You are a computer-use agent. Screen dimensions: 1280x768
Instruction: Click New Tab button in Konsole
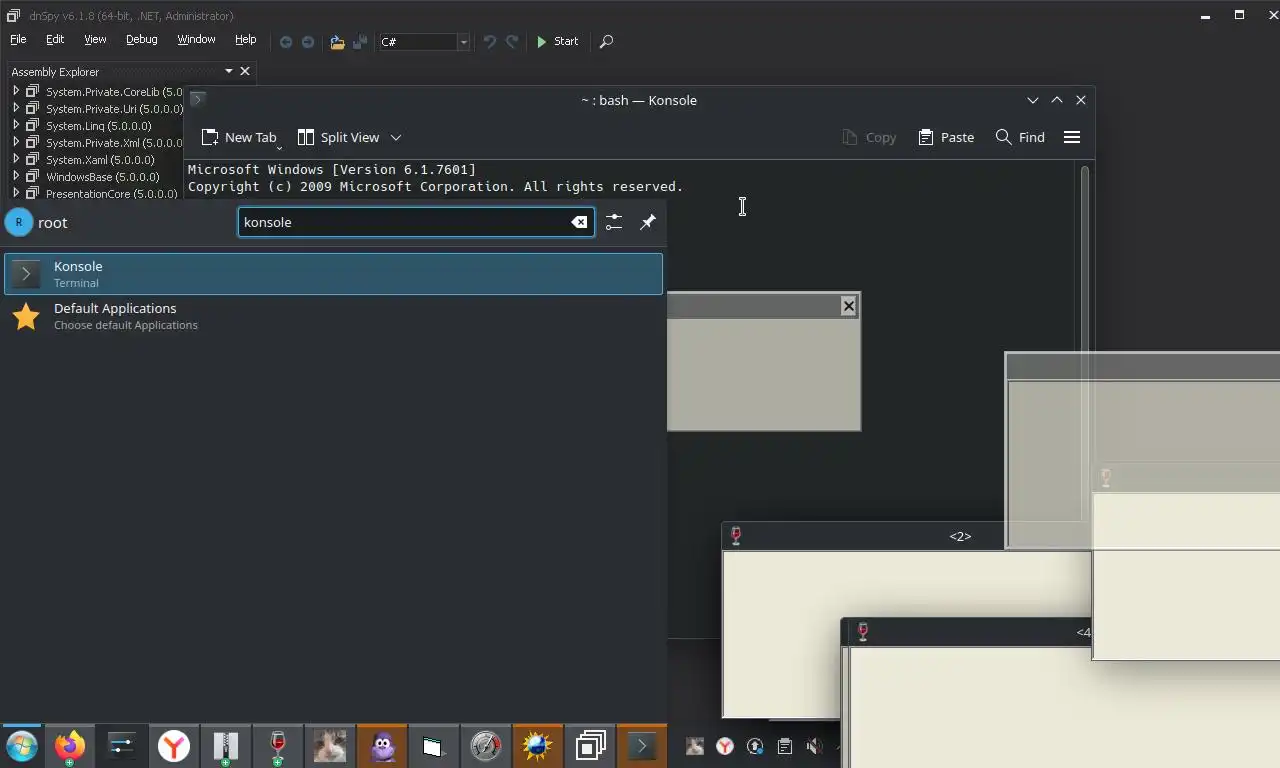click(x=238, y=137)
